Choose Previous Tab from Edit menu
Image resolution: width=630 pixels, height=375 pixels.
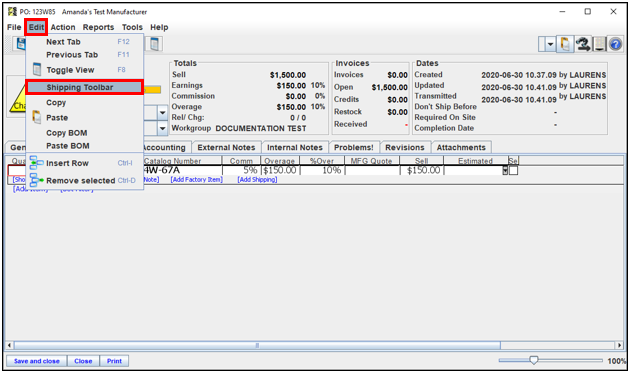(84, 55)
